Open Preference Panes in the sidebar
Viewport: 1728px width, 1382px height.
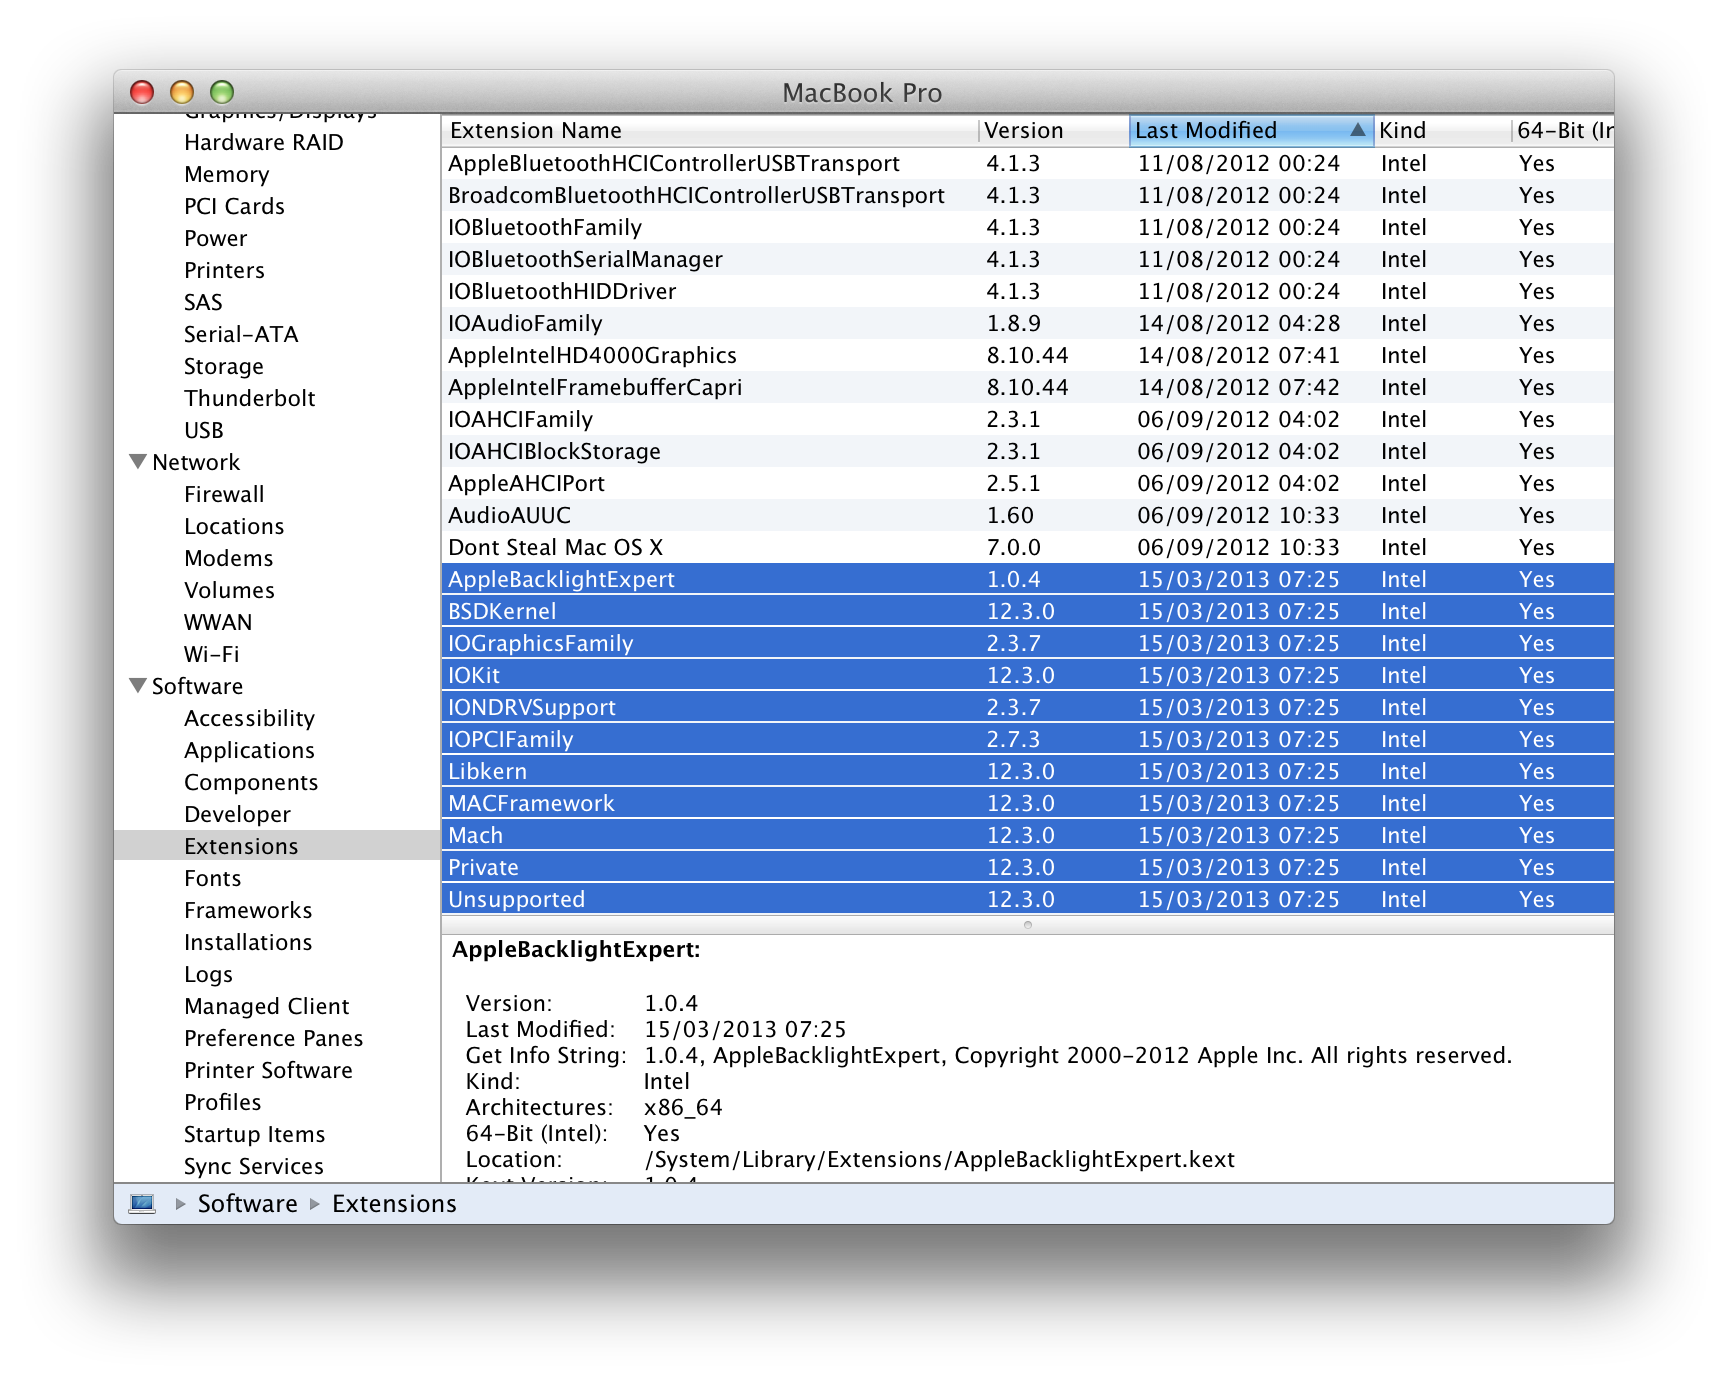[x=273, y=1038]
